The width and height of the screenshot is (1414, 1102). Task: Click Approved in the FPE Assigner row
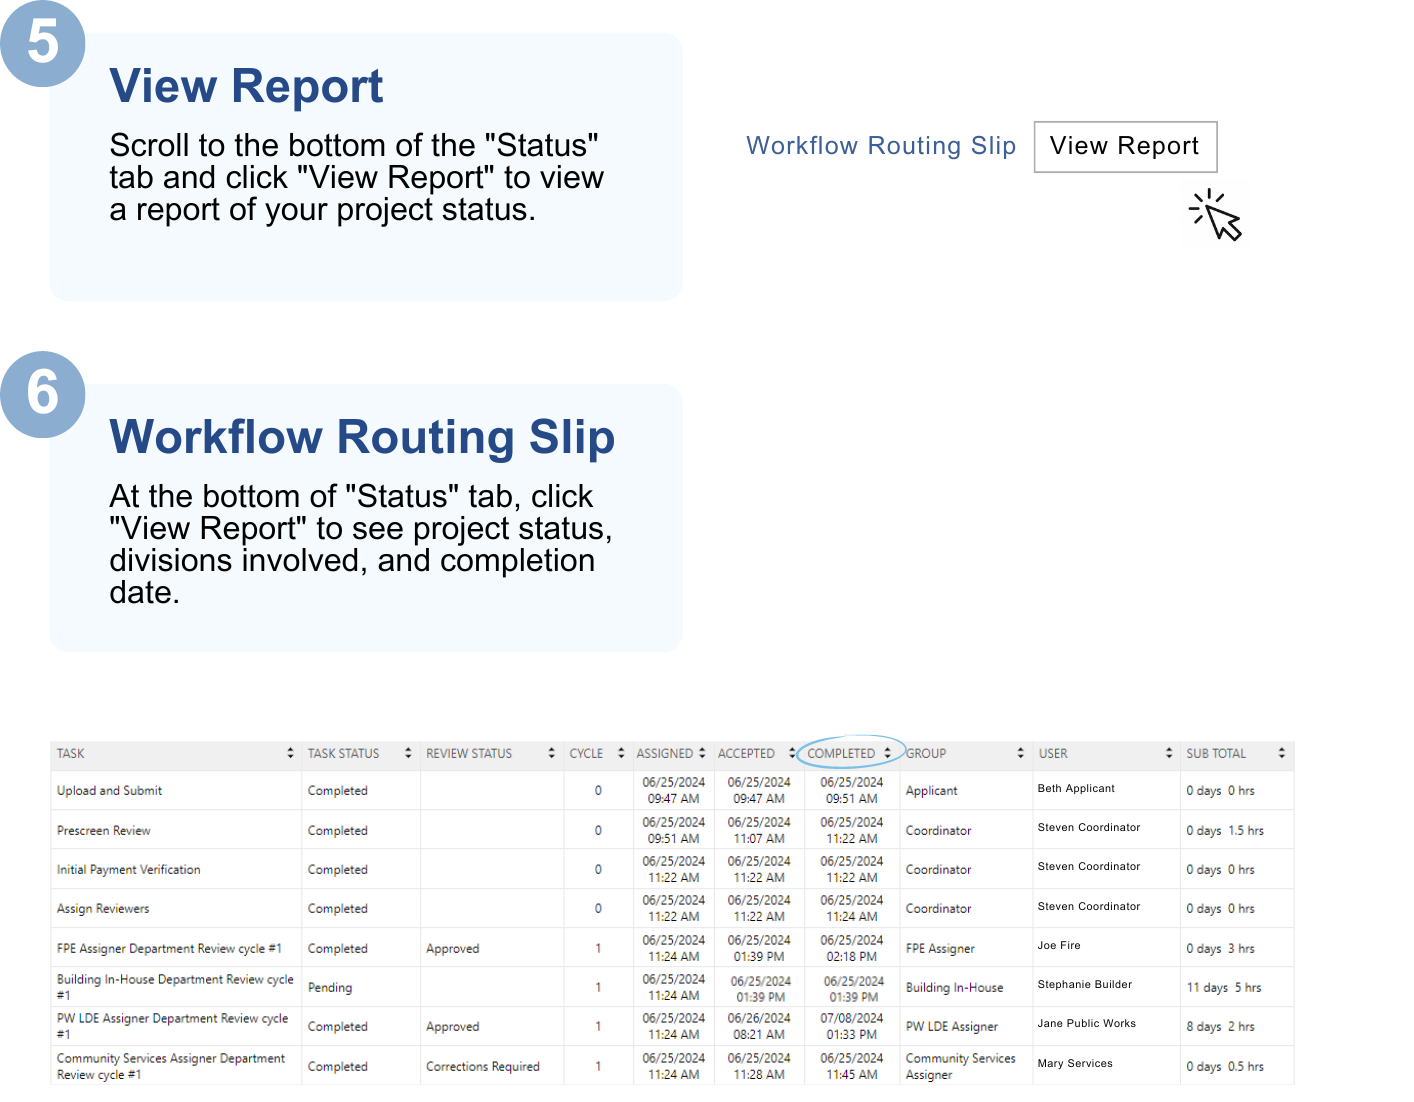[453, 949]
